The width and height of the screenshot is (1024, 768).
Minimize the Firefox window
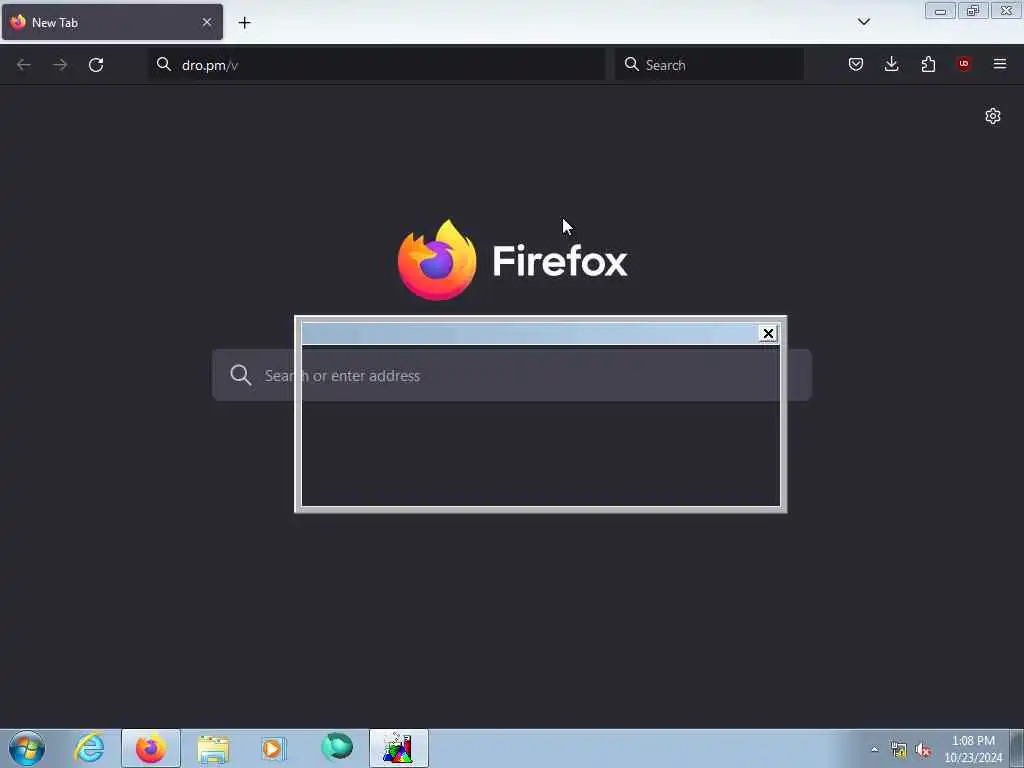[x=940, y=11]
